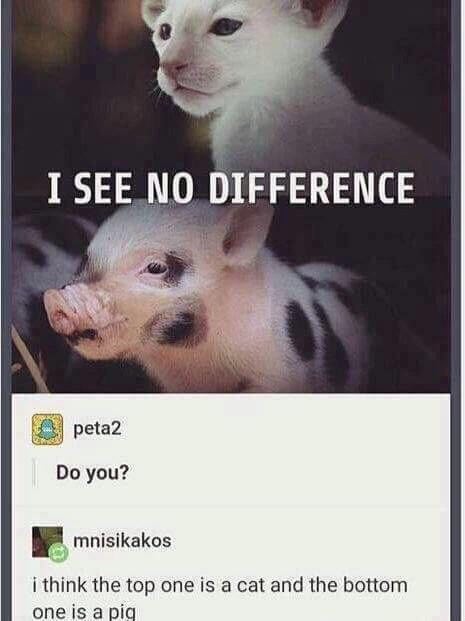465x621 pixels.
Task: Visit the mnisikakos blog username
Action: coord(122,541)
